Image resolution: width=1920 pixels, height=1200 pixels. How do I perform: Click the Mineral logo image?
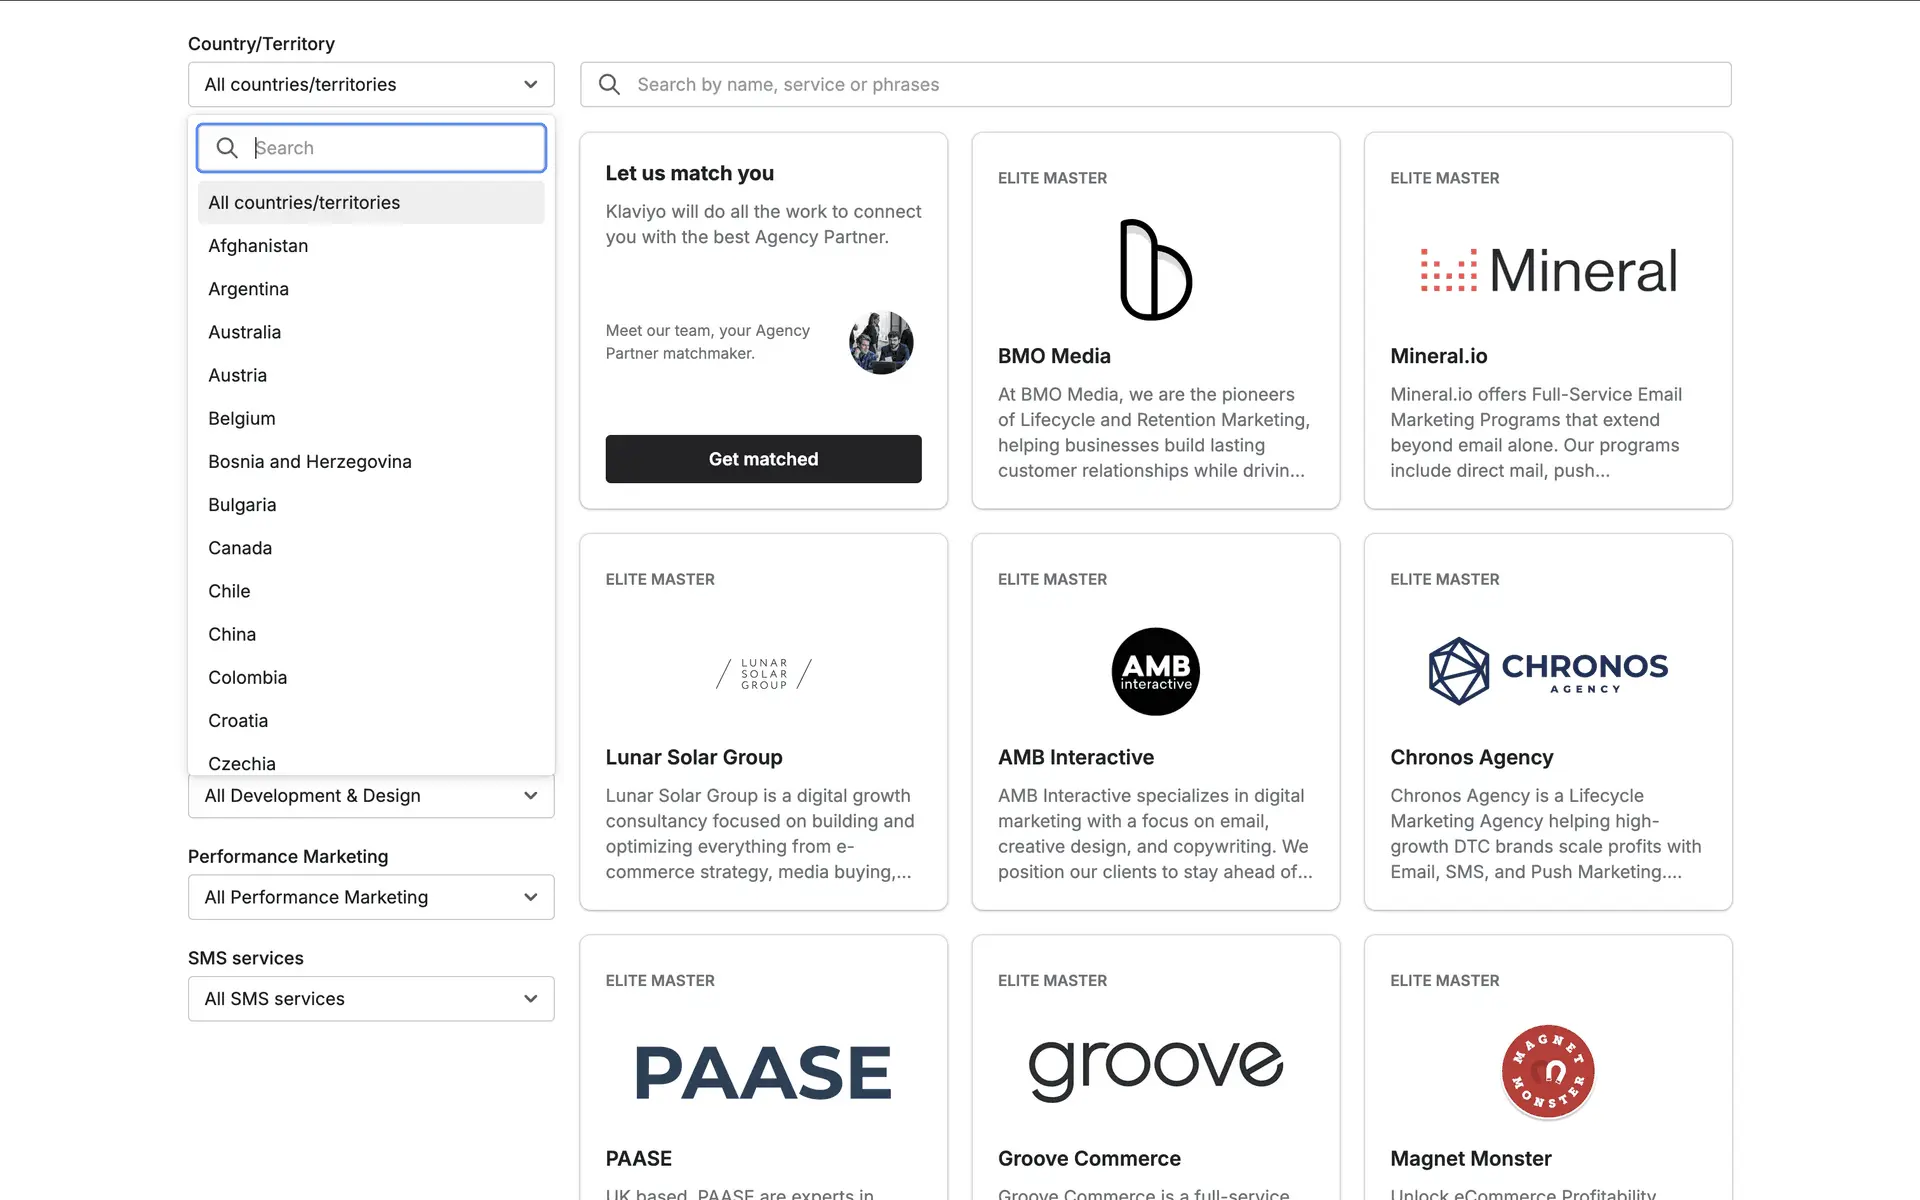[1548, 270]
